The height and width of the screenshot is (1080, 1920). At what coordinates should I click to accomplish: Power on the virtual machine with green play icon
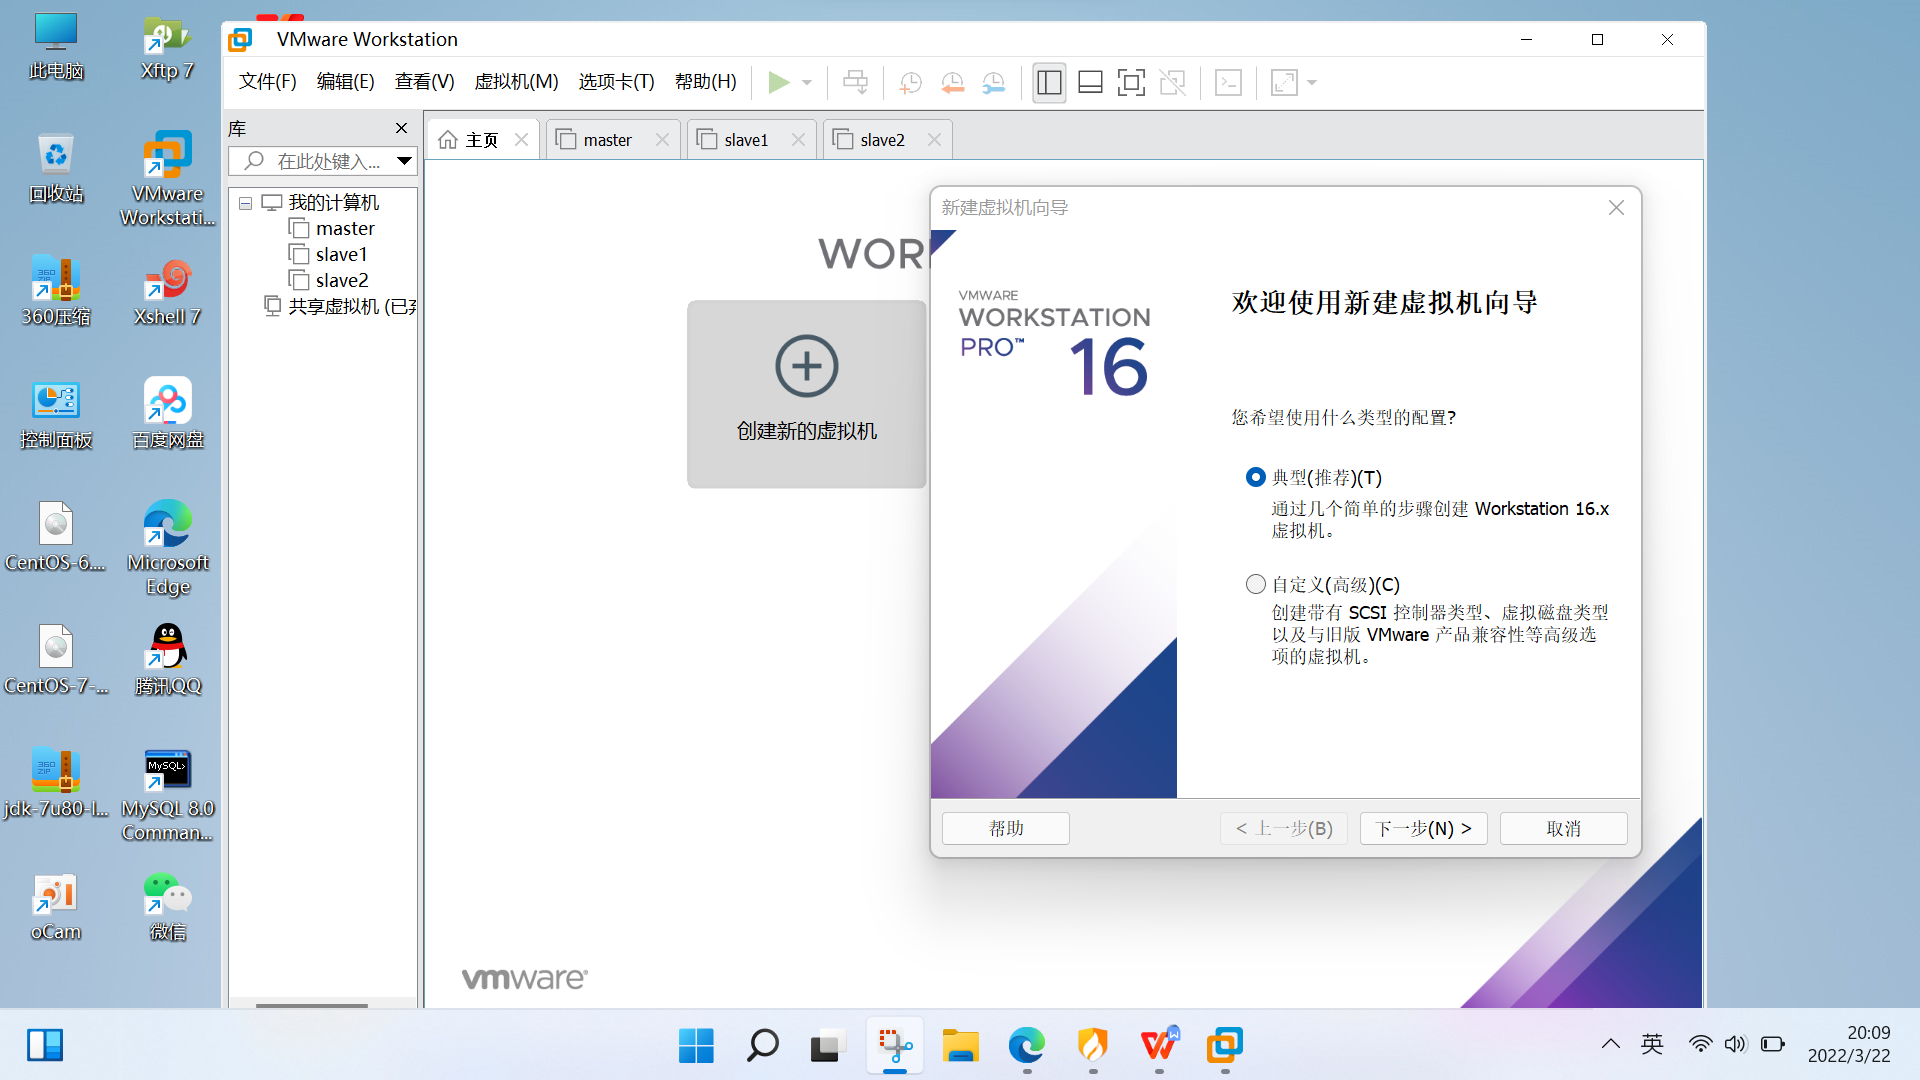pos(779,82)
